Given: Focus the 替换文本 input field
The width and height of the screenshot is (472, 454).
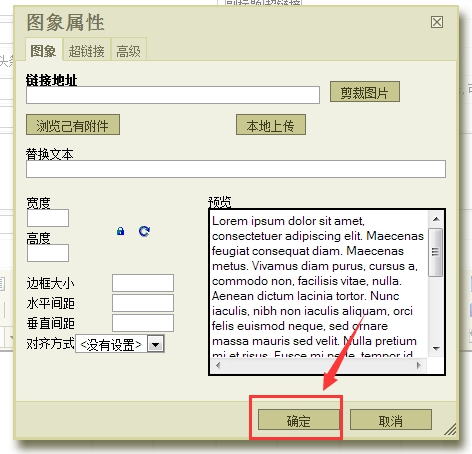Looking at the screenshot, I should (236, 169).
